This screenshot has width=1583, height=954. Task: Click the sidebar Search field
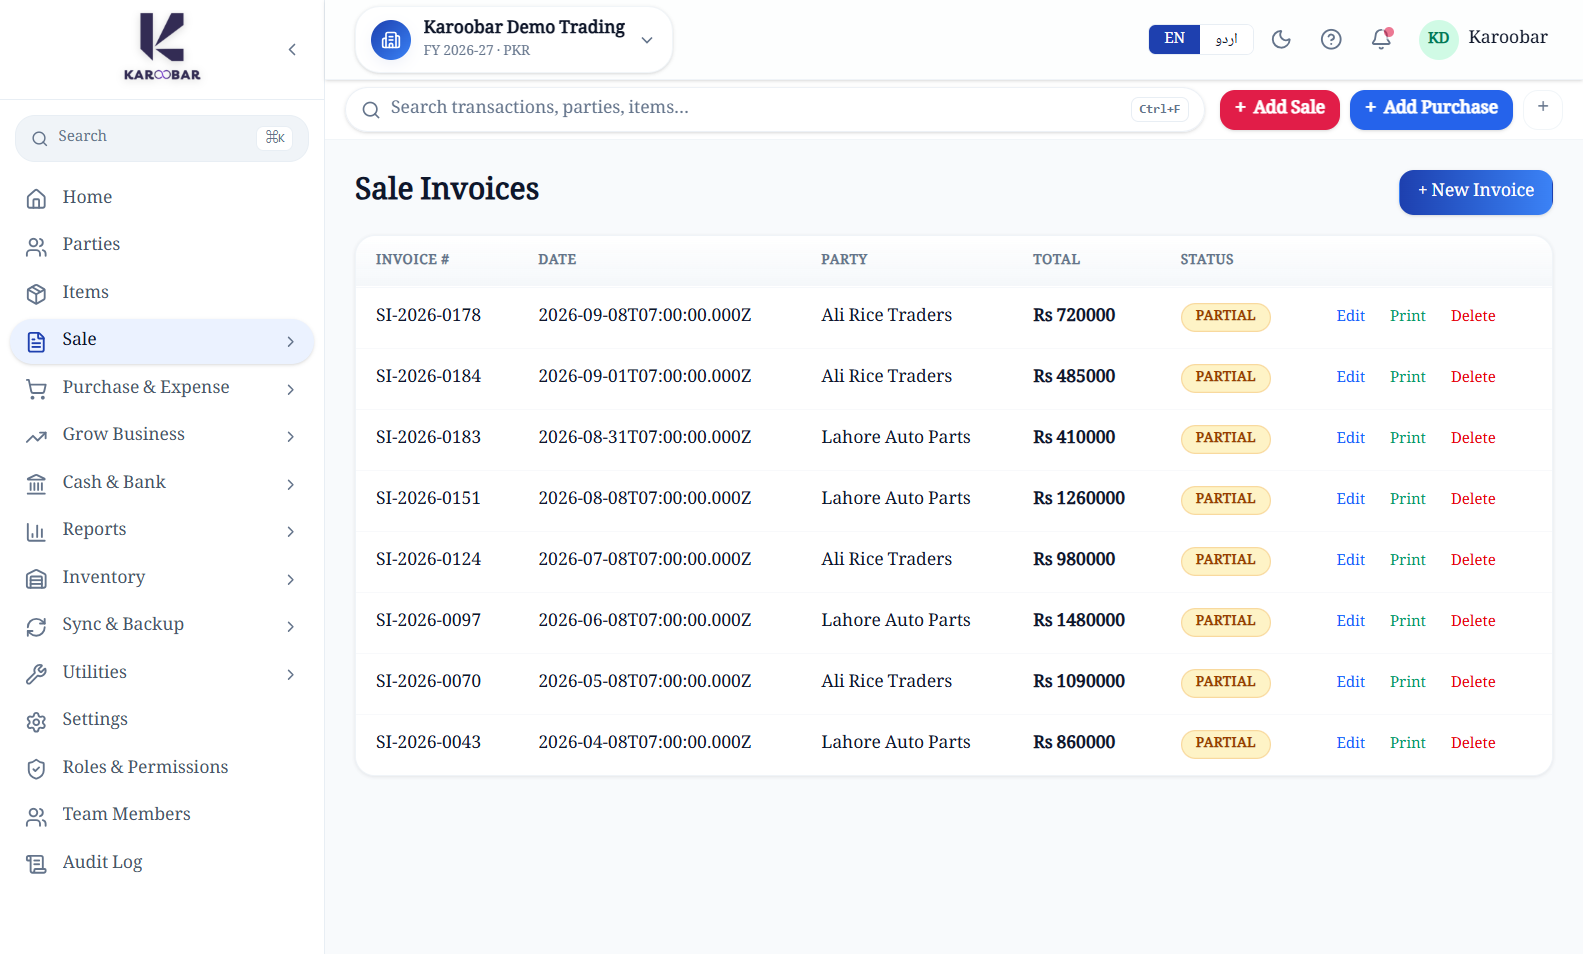162,138
